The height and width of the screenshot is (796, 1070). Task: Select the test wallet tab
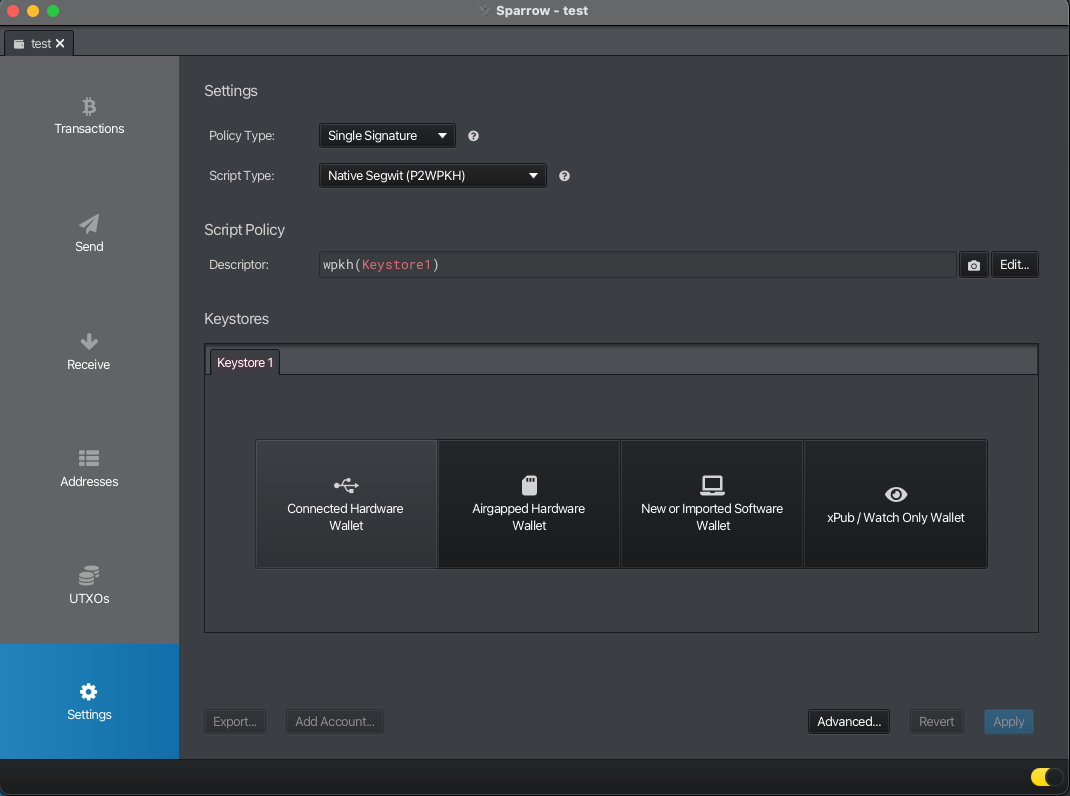(x=38, y=43)
